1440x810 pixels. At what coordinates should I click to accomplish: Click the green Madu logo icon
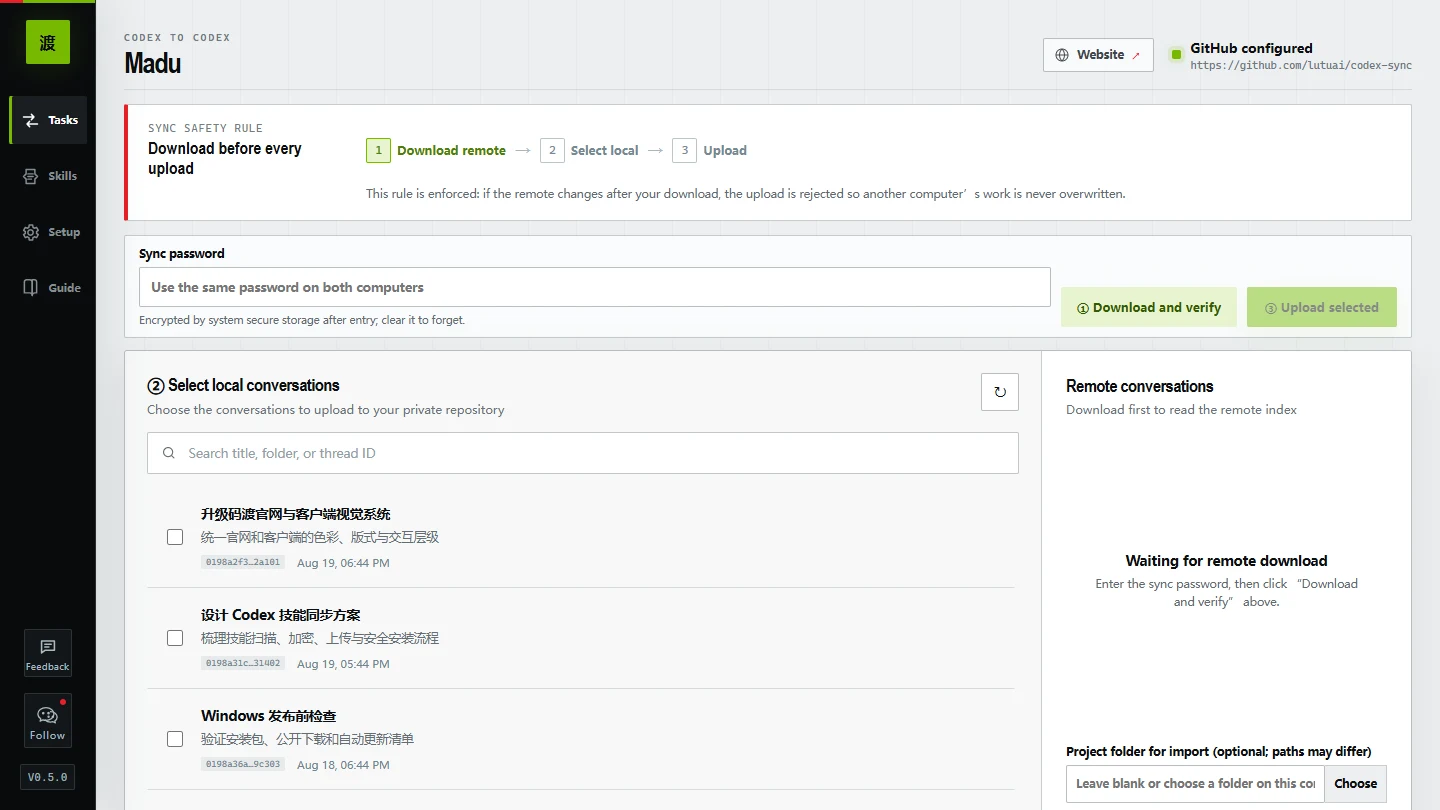pos(48,42)
